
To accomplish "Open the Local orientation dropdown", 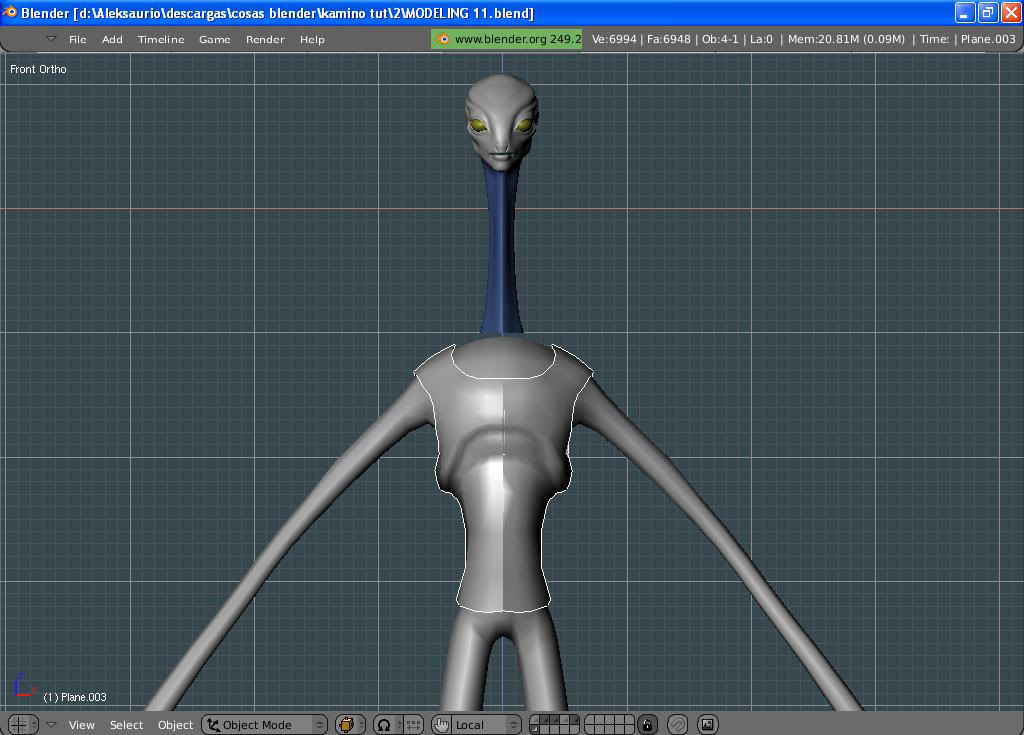I will [487, 725].
